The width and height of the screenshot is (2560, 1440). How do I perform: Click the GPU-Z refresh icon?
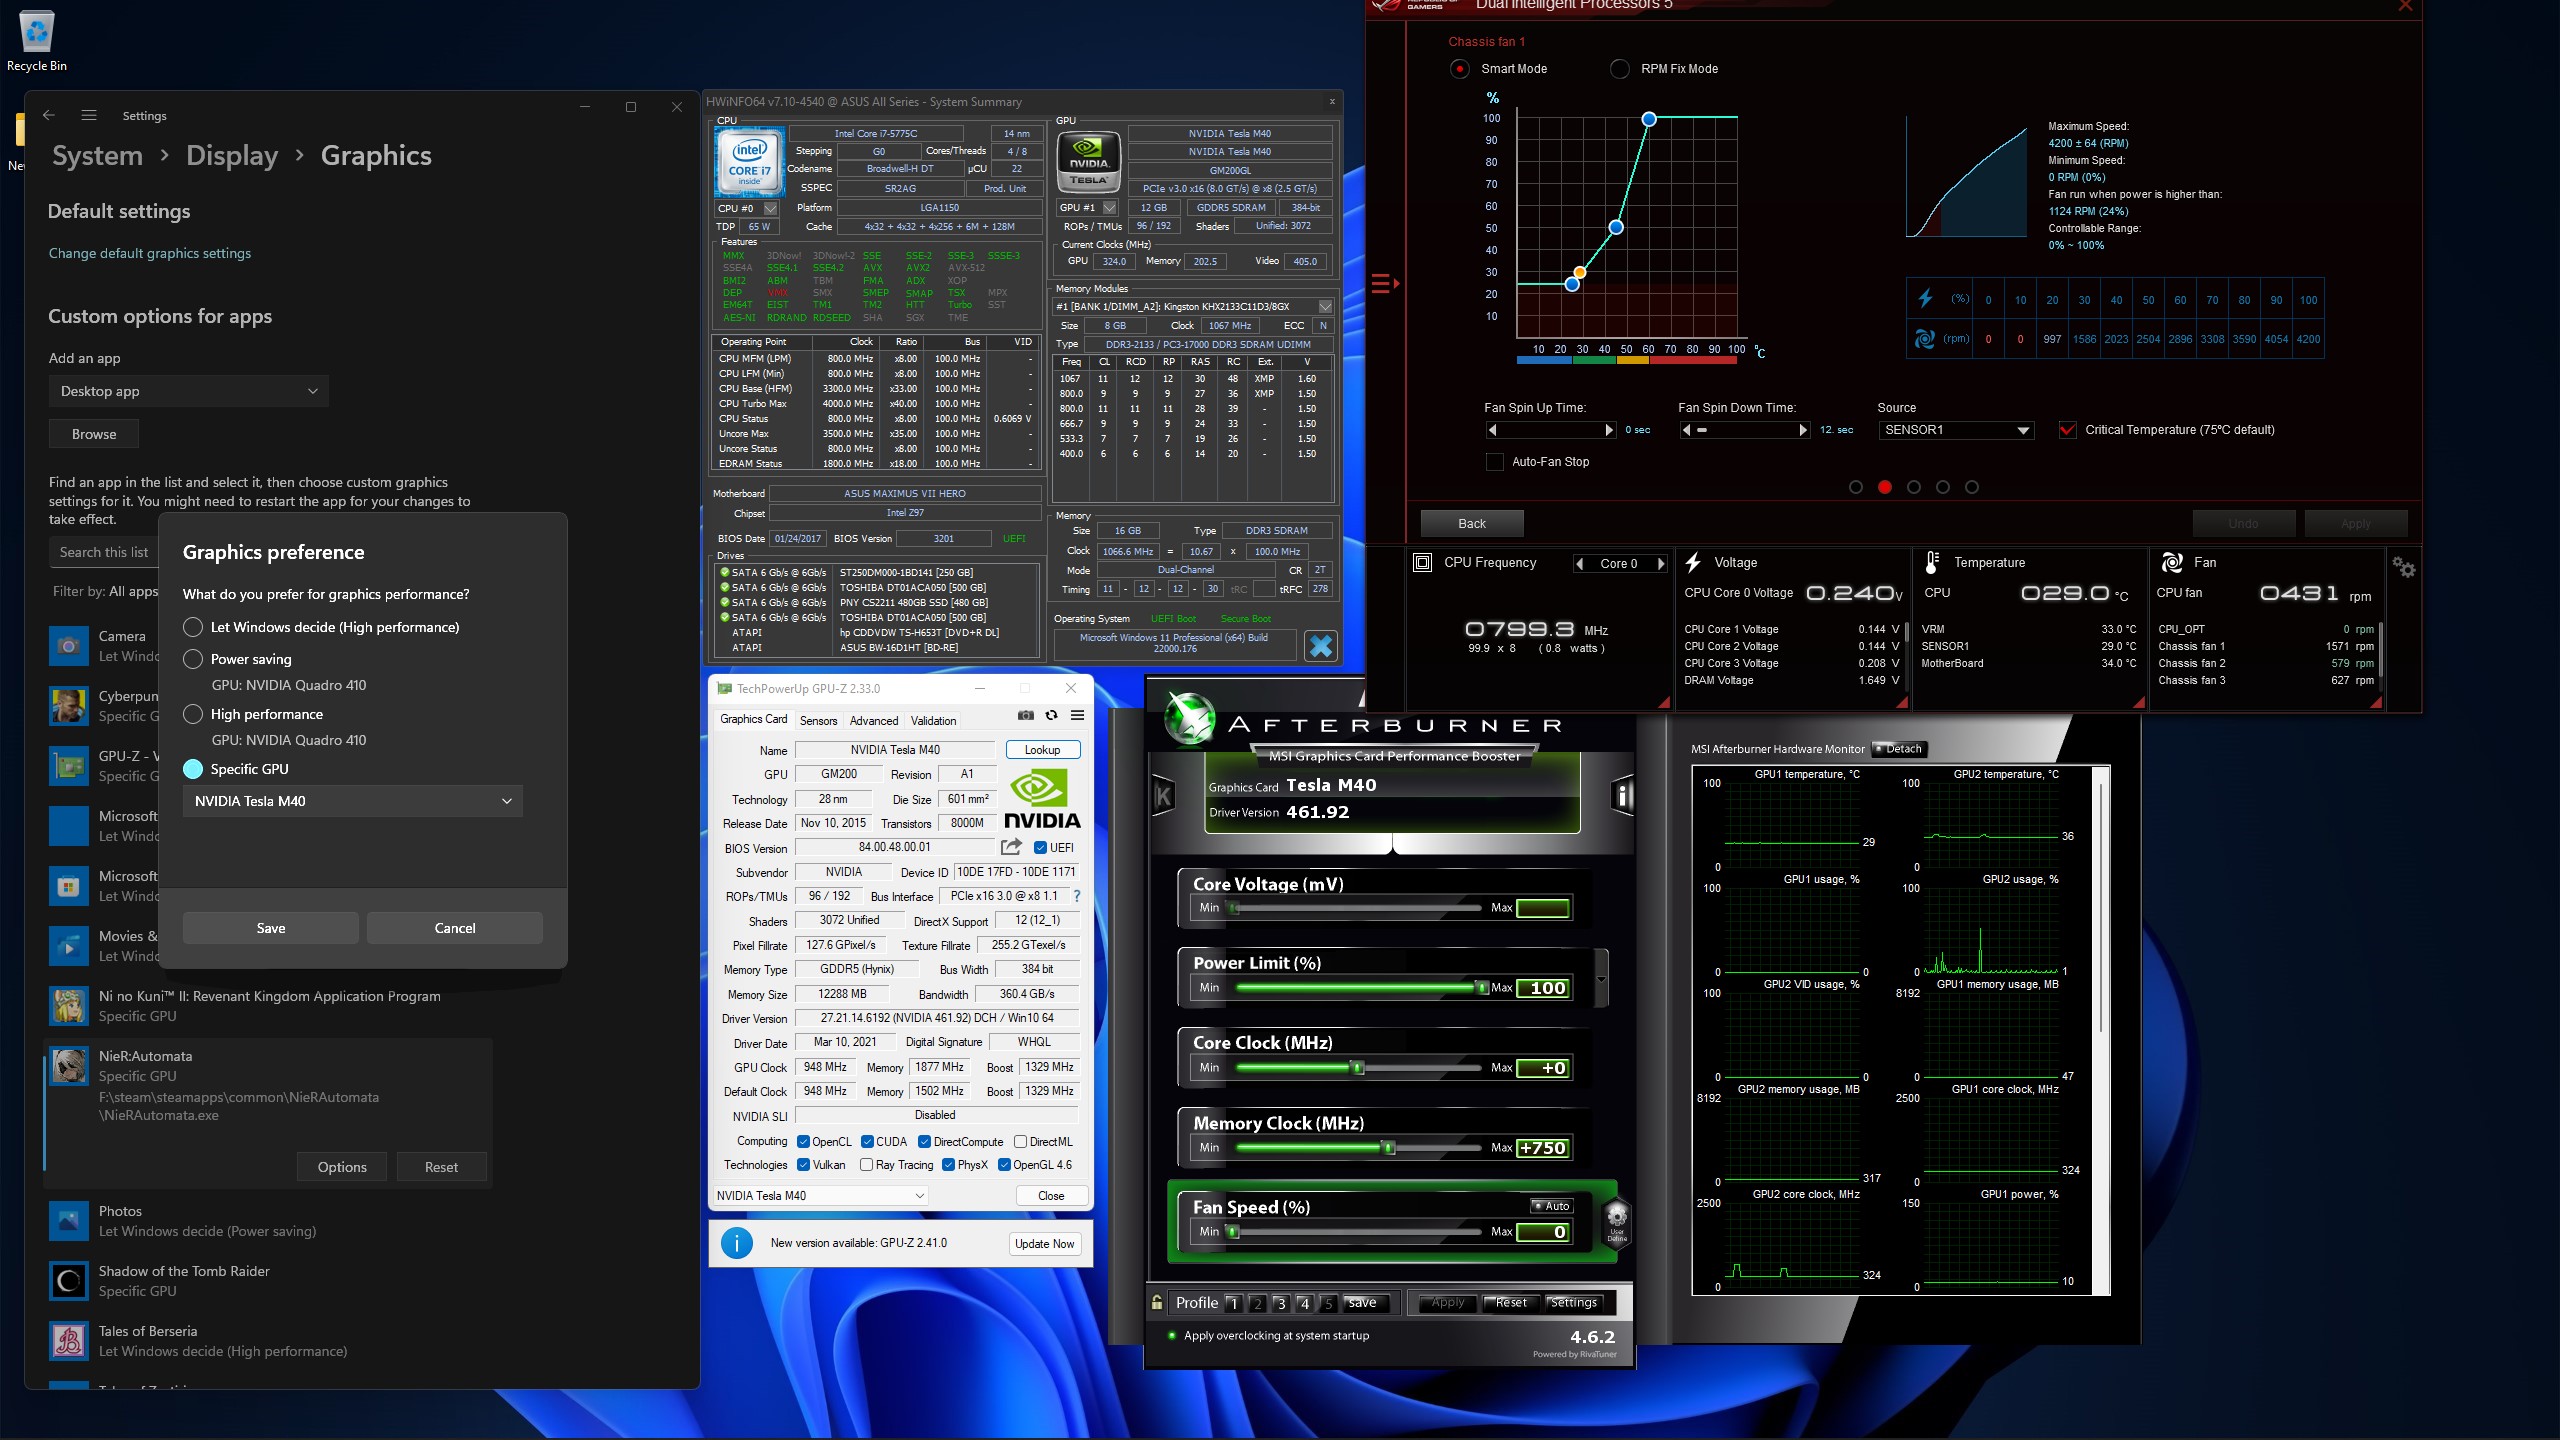(x=1051, y=715)
